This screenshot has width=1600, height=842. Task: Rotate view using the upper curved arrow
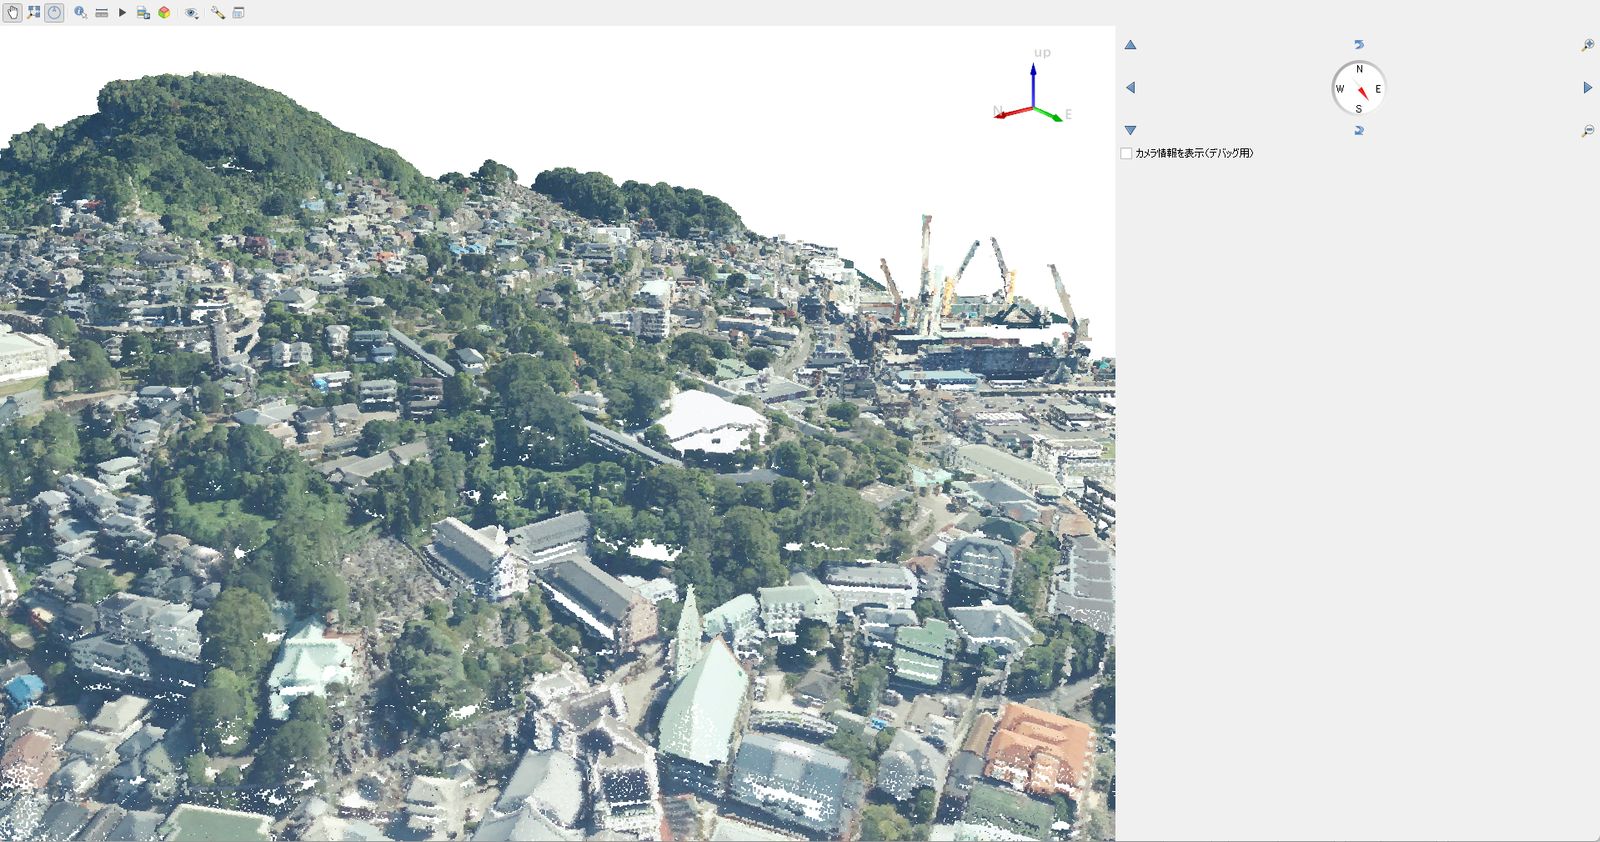click(1359, 45)
